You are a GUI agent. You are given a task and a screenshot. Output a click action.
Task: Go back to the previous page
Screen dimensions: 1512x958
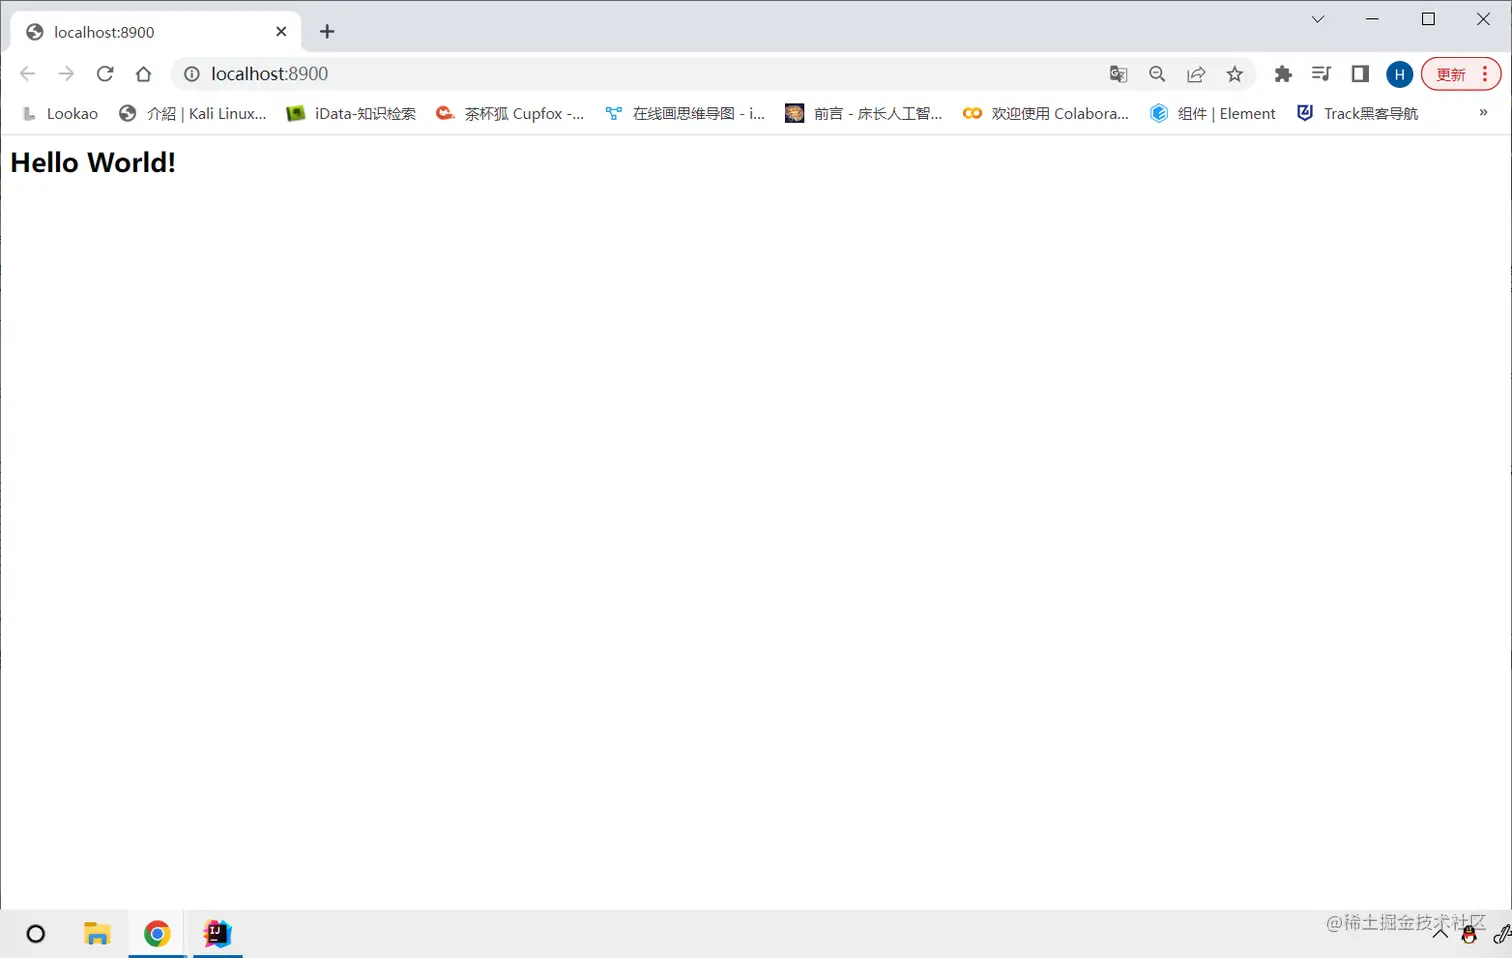tap(28, 74)
